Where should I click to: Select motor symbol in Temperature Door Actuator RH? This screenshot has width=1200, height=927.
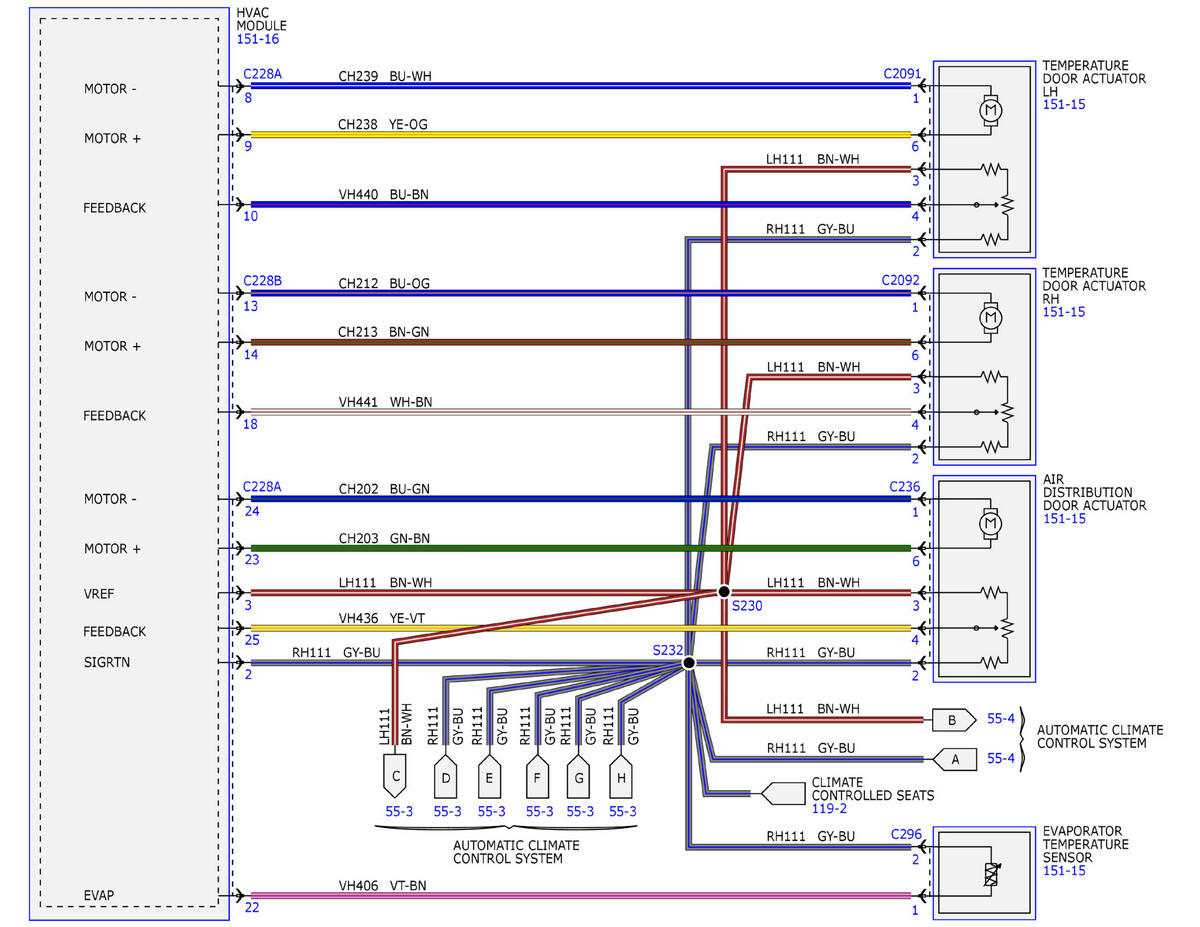click(991, 317)
